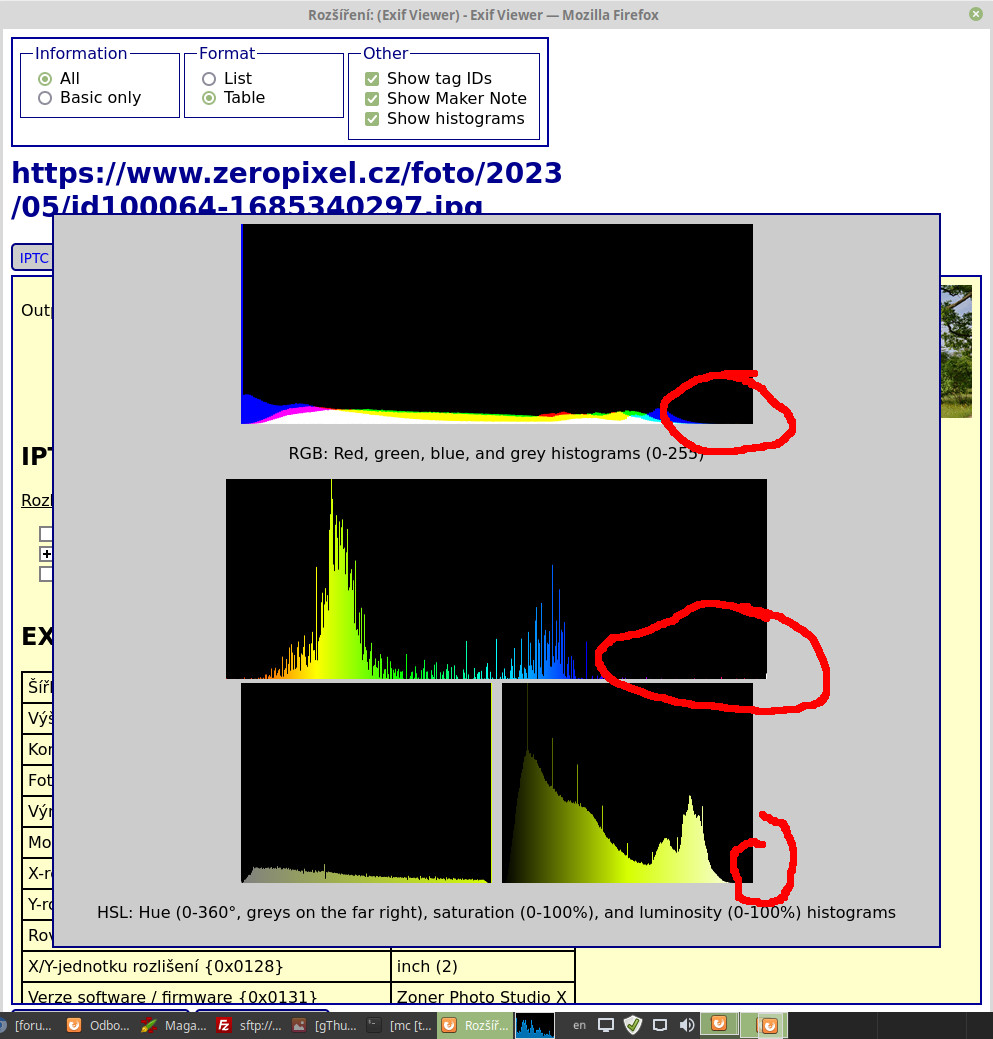Viewport: 993px width, 1039px height.
Task: Disable the 'Show histograms' checkbox
Action: 372,119
